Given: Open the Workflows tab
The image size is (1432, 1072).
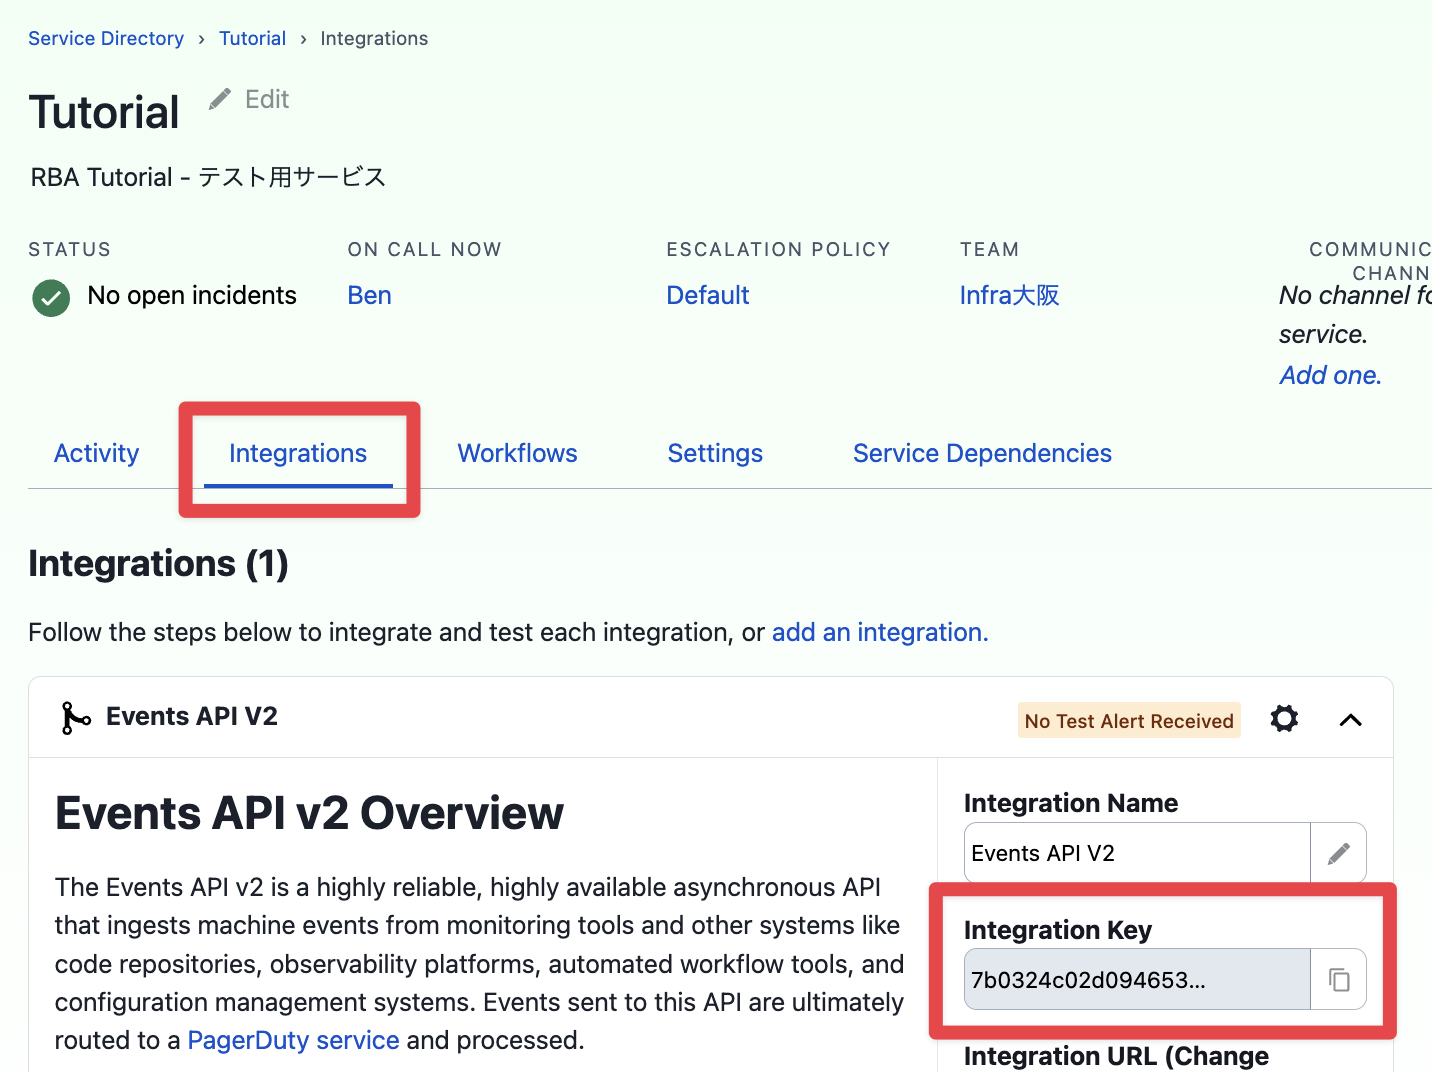Looking at the screenshot, I should coord(517,453).
